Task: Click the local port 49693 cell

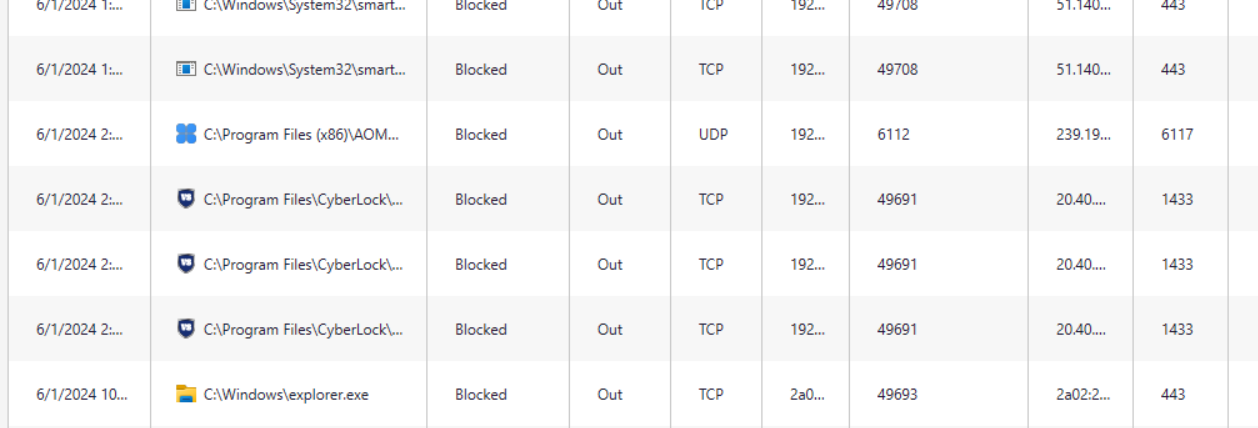Action: point(897,394)
